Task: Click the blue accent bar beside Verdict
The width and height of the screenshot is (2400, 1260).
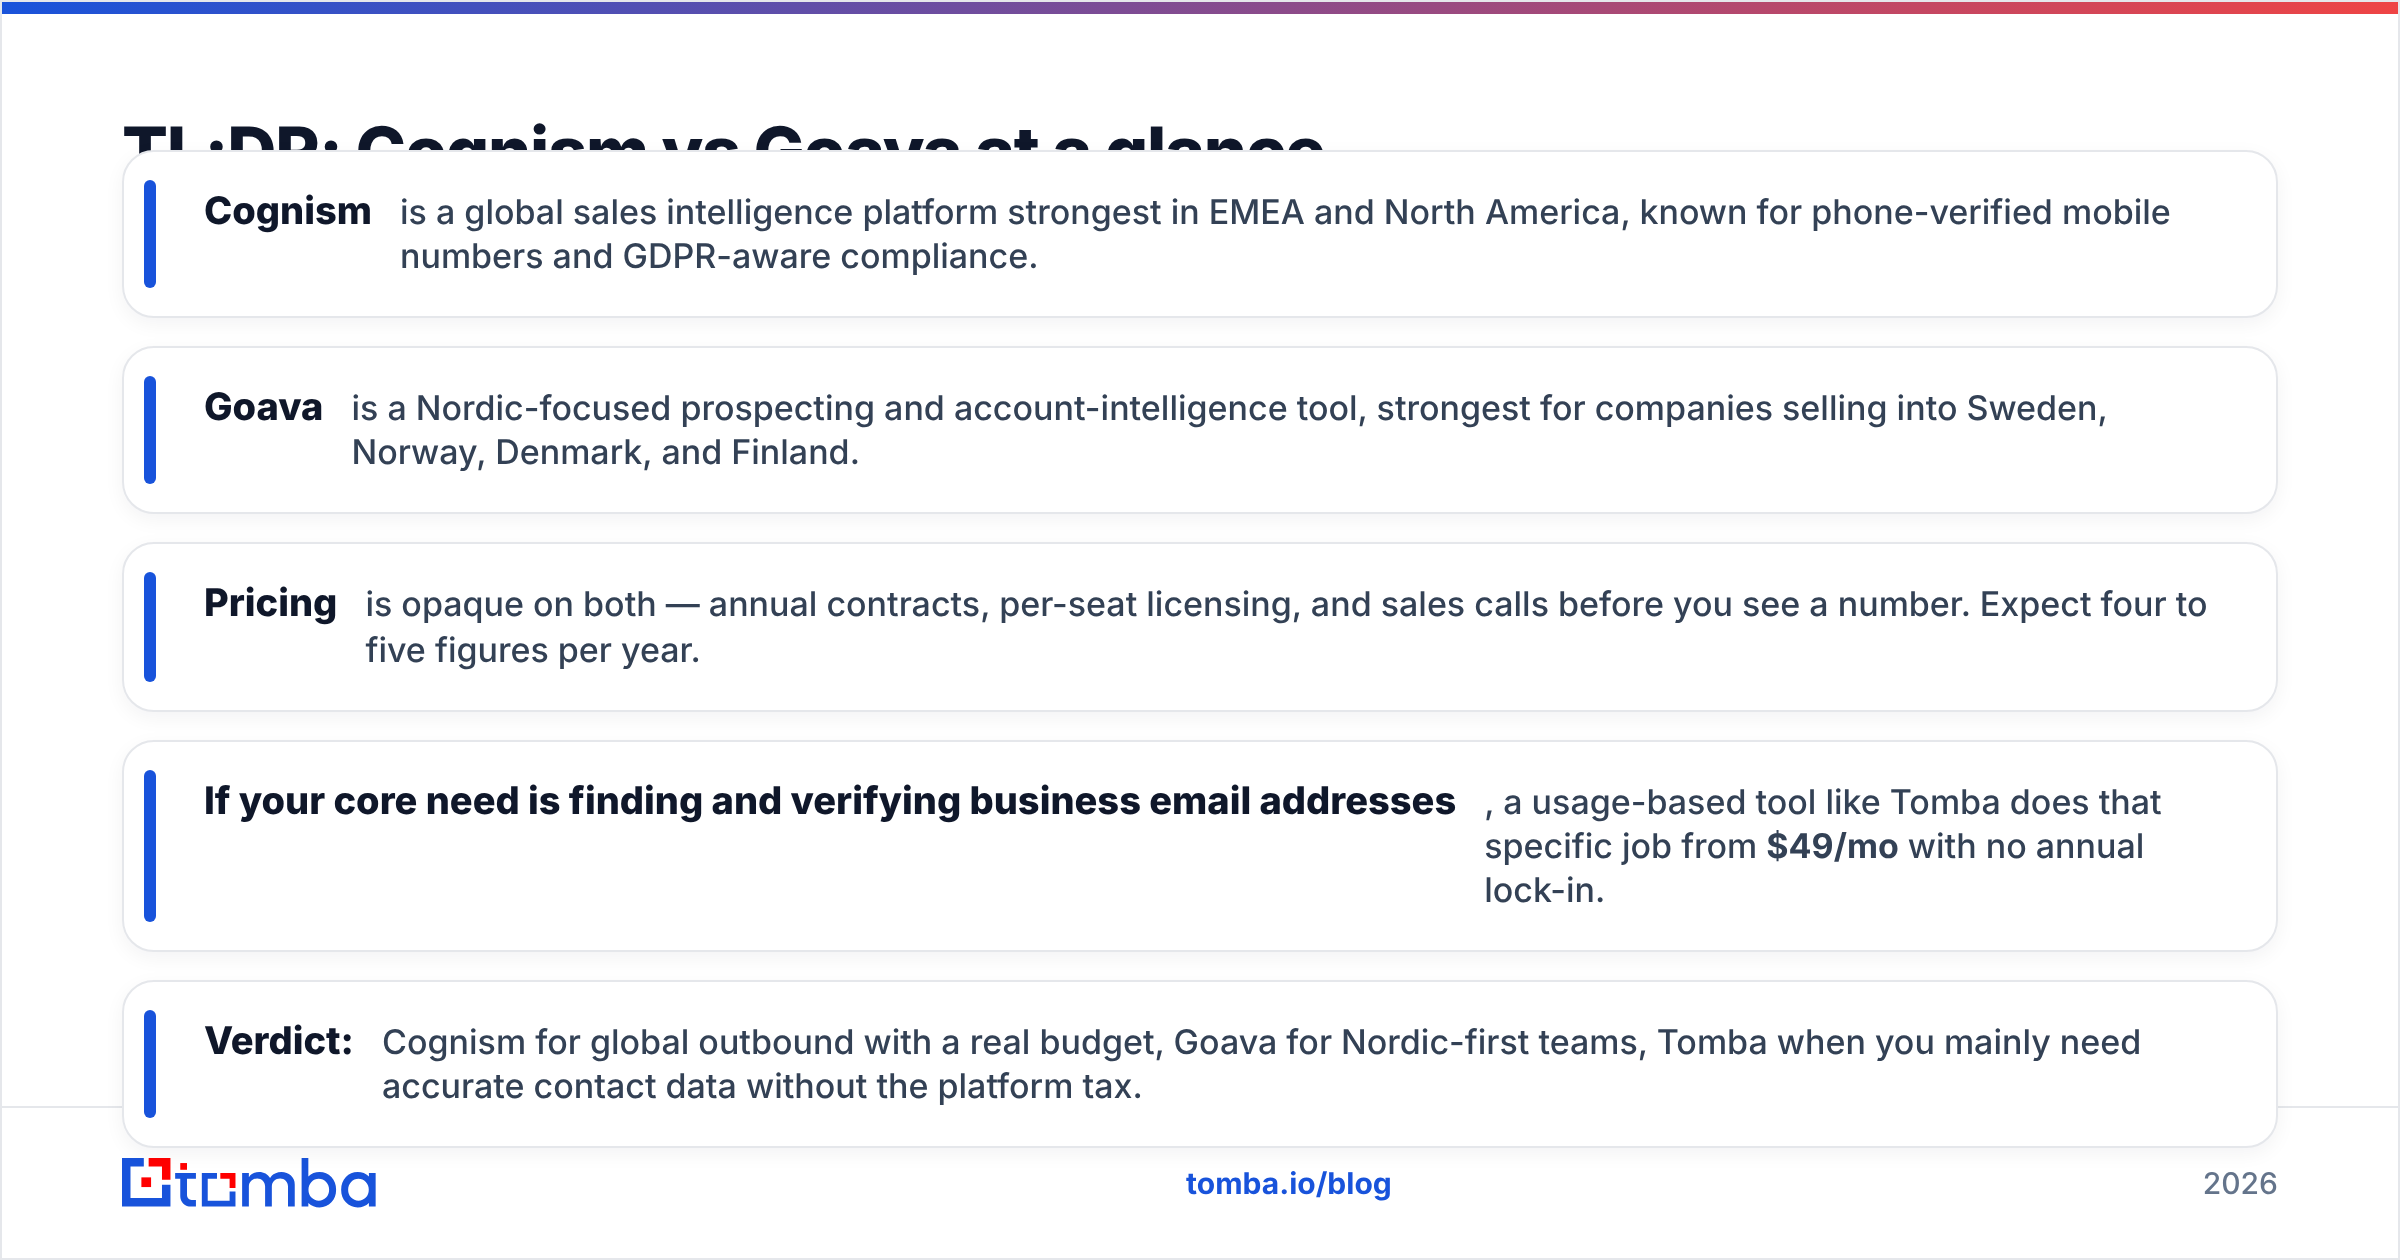Action: (150, 1064)
